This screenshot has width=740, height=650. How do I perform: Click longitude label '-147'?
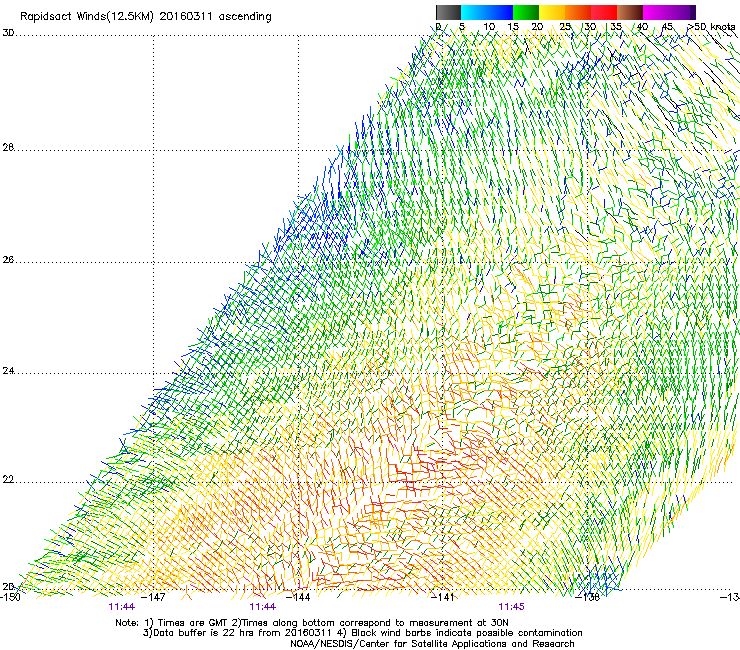(155, 597)
